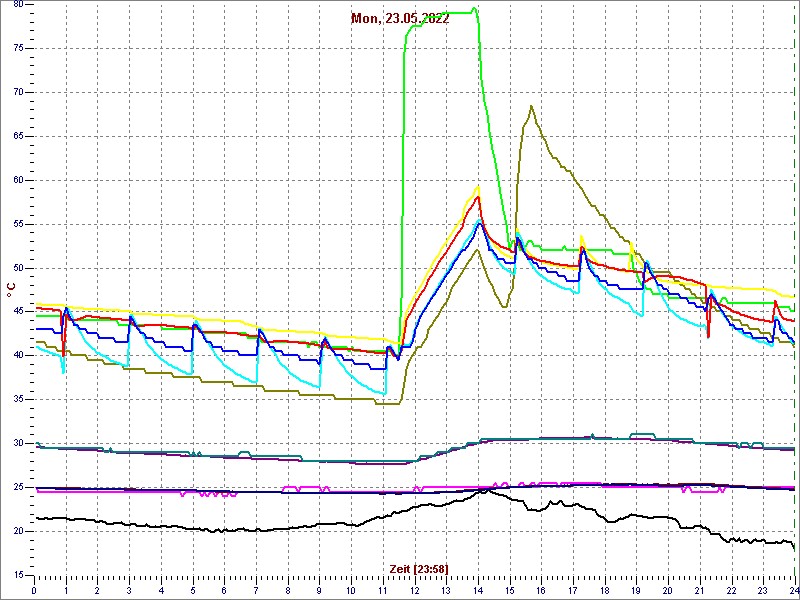Select the 65 label on the temperature axis
The image size is (800, 600).
(x=18, y=136)
